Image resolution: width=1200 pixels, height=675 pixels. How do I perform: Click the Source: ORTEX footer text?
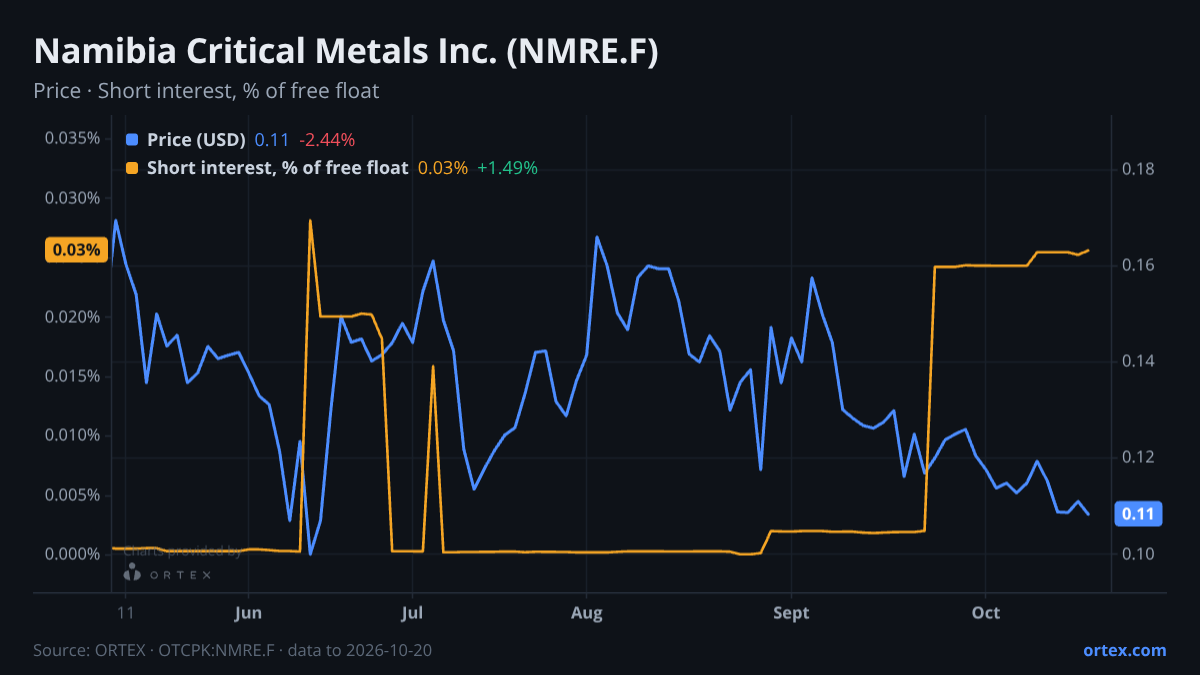point(233,650)
